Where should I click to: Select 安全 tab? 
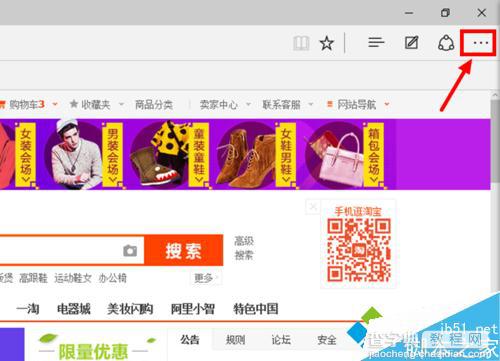(x=327, y=340)
